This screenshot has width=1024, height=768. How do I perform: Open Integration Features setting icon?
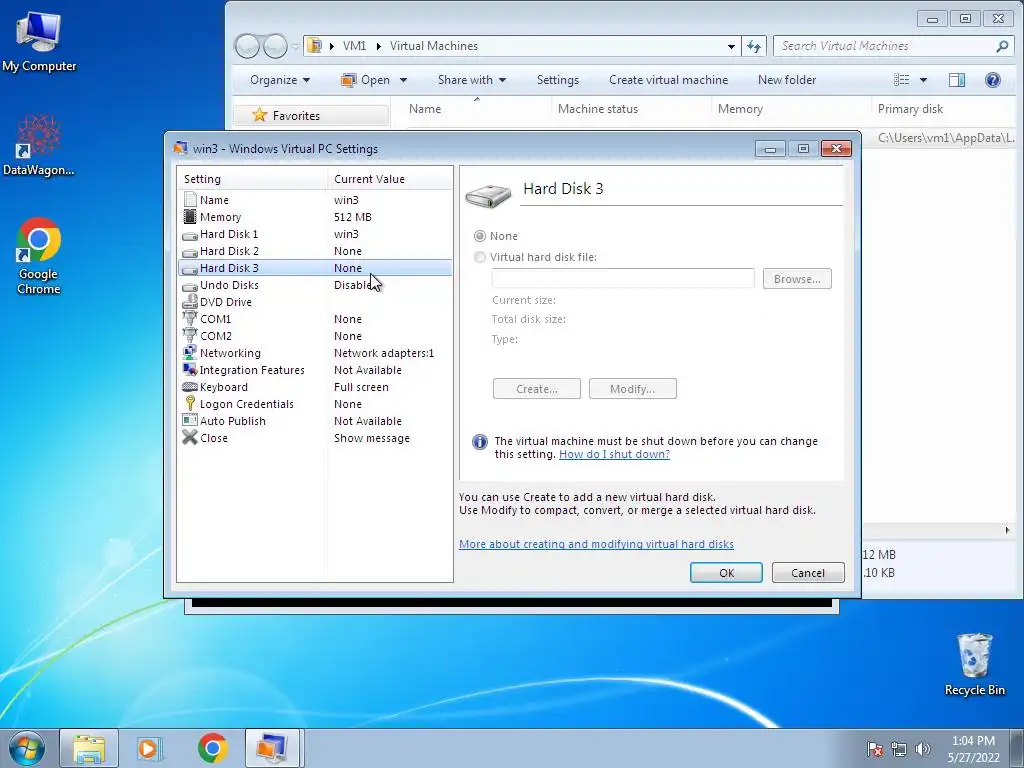coord(189,370)
